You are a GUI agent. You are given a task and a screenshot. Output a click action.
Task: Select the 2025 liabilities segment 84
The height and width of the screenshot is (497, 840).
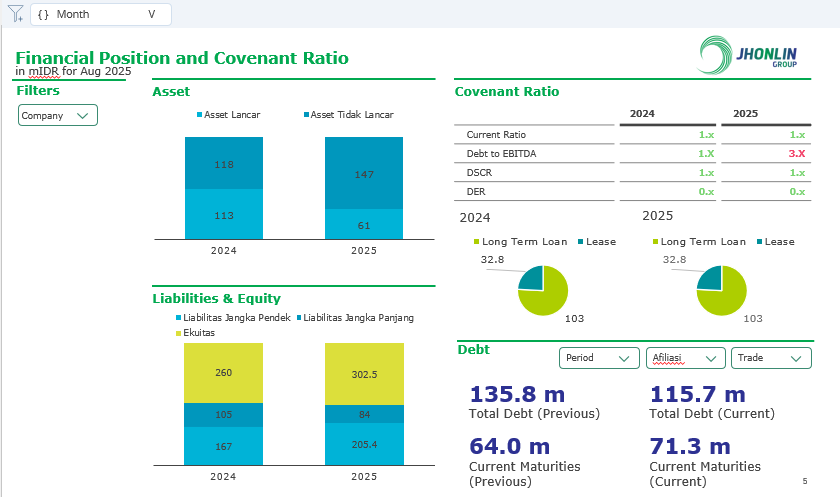[364, 414]
